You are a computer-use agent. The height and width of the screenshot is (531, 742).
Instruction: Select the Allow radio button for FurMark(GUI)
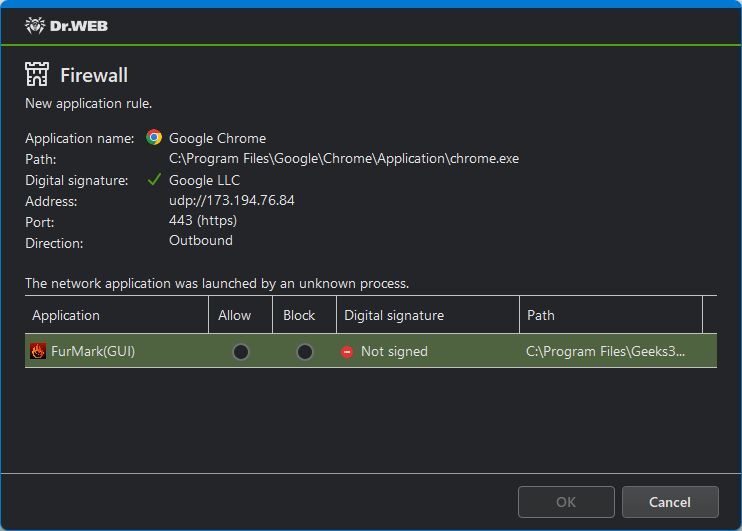click(240, 352)
